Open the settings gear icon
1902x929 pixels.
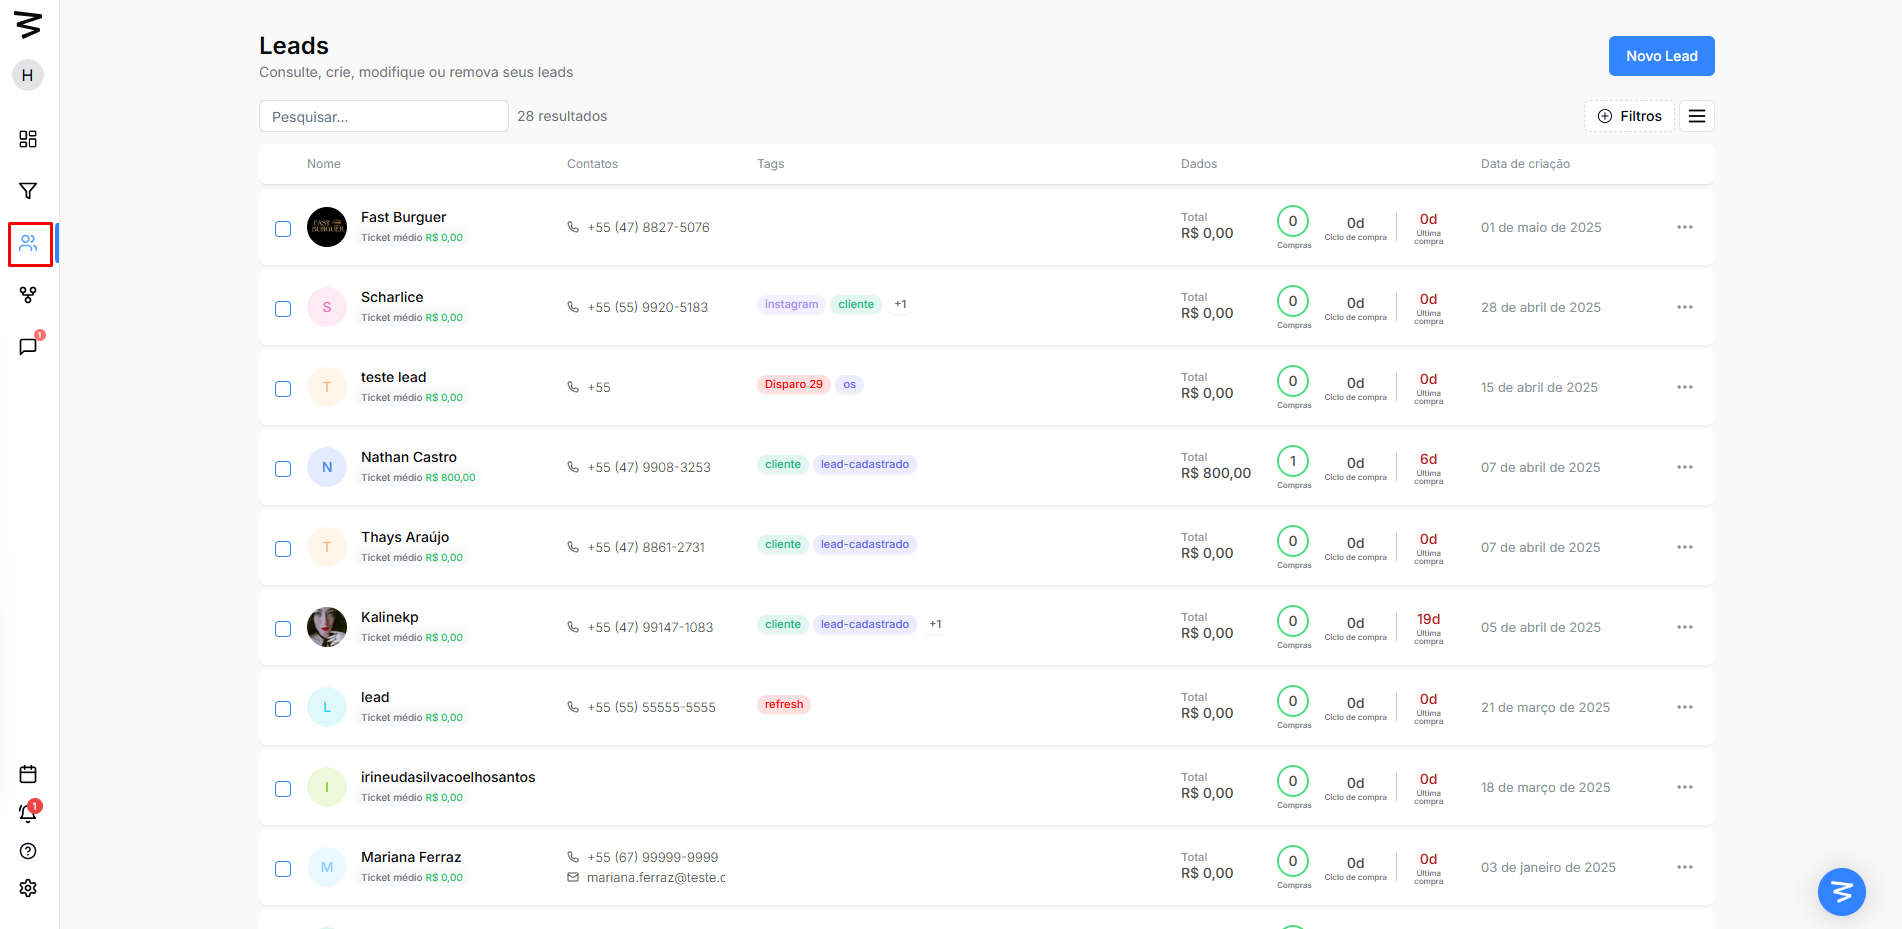click(x=28, y=888)
